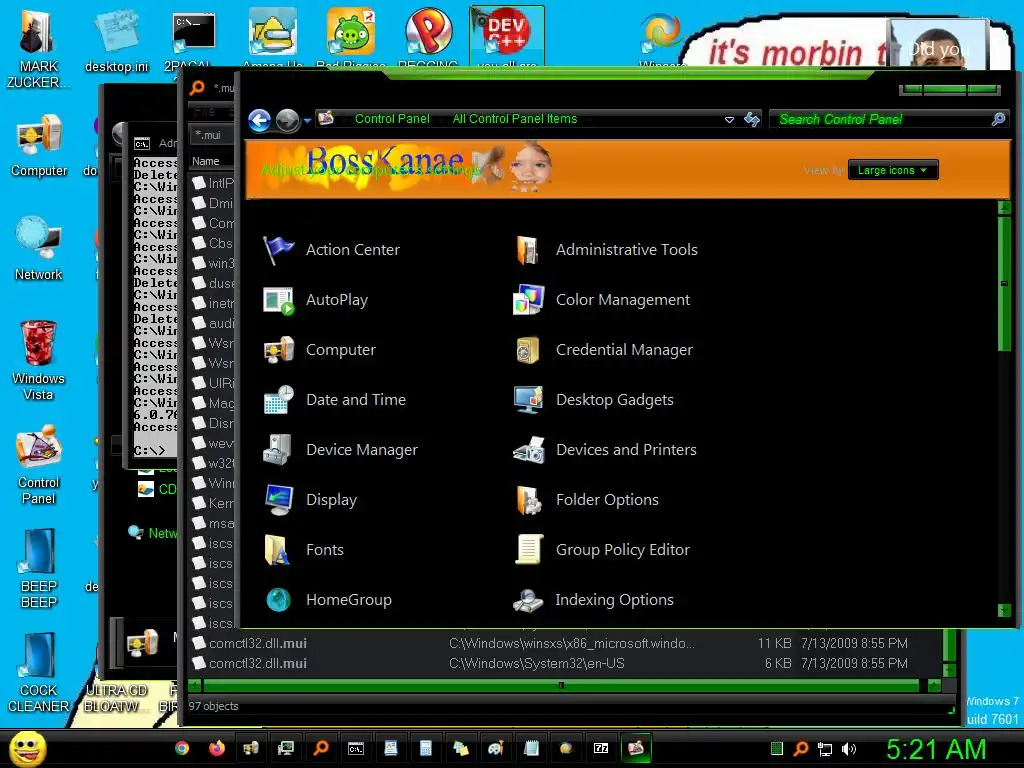Viewport: 1024px width, 768px height.
Task: Open the Display monitor icon
Action: 279,500
